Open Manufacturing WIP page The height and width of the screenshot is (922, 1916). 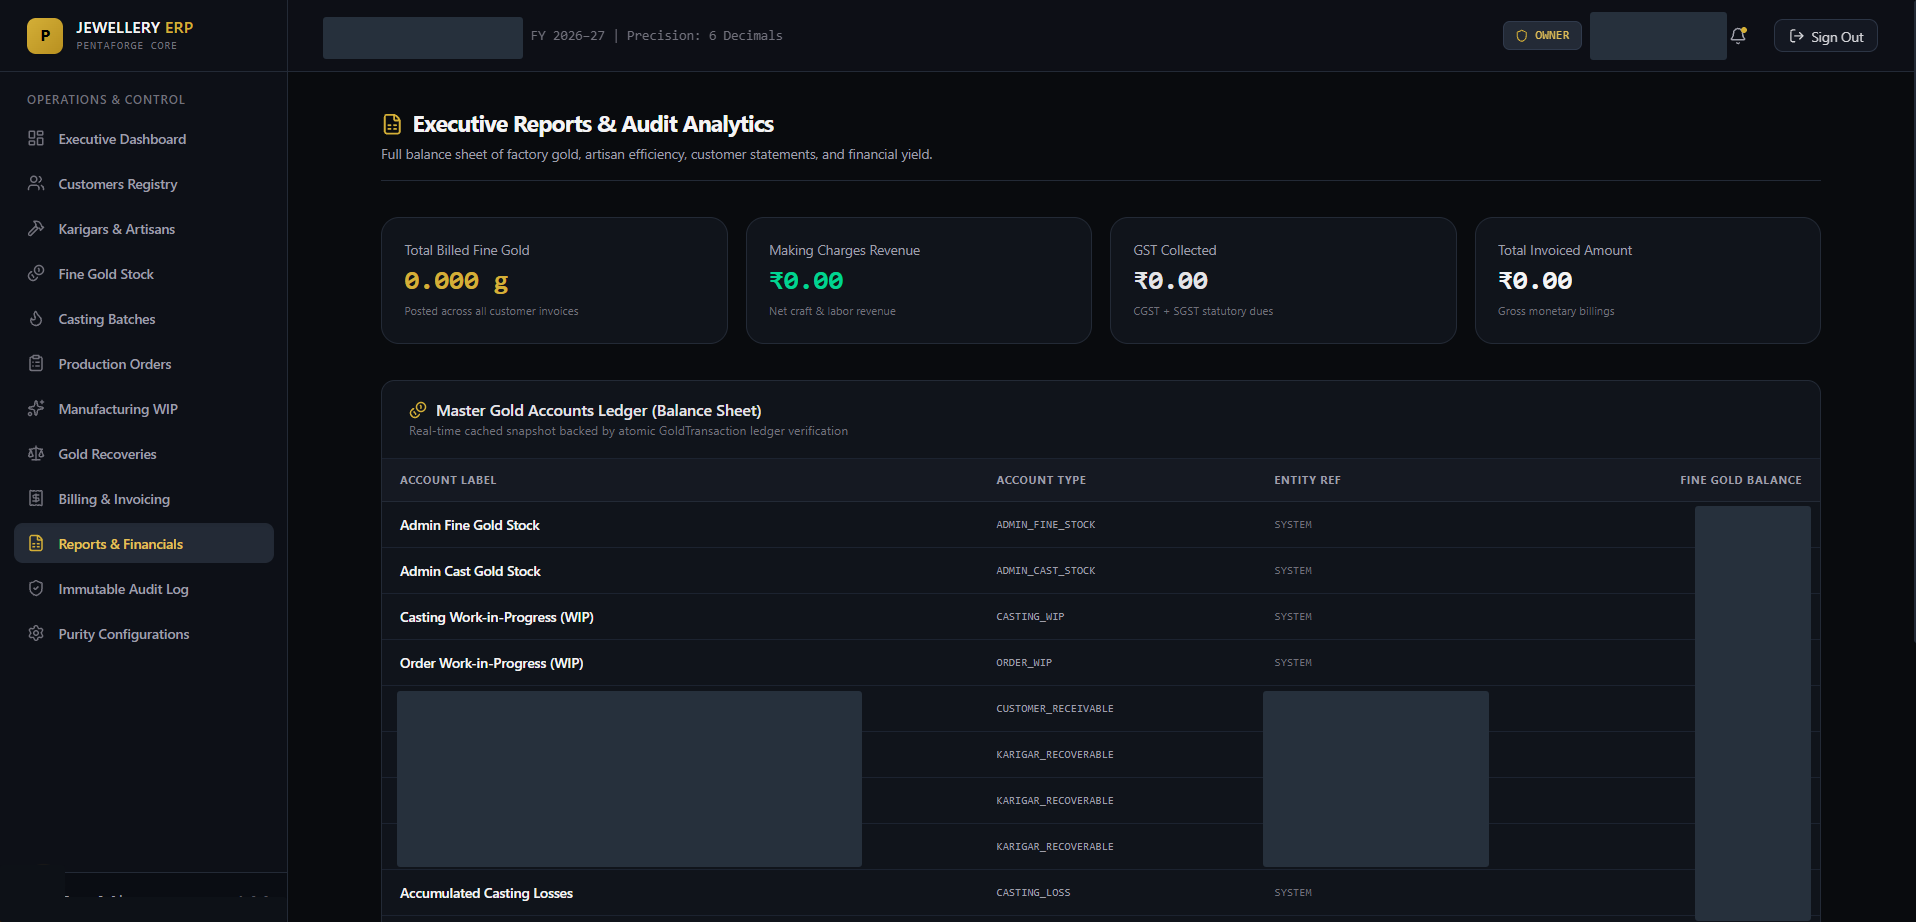(x=144, y=408)
